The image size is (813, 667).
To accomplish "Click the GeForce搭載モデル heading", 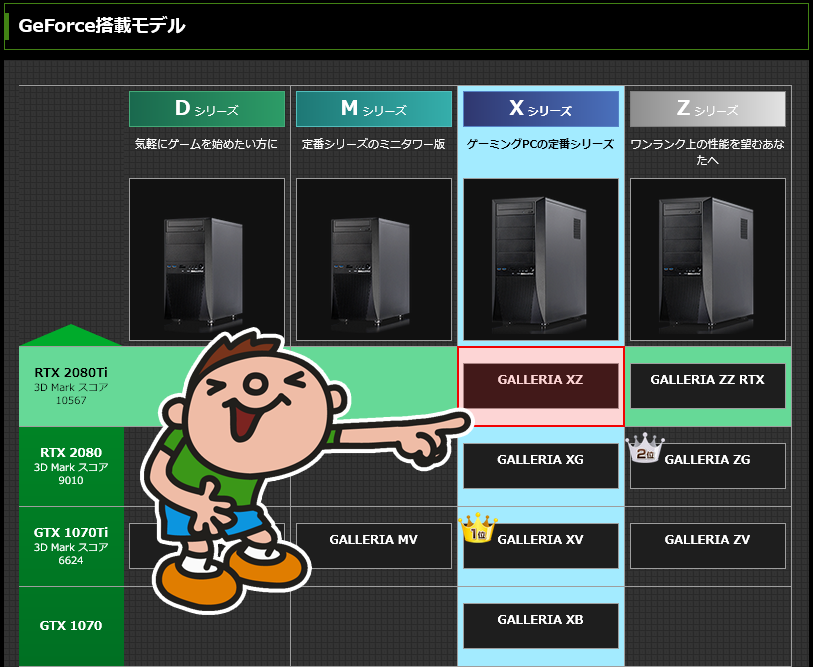I will [102, 25].
